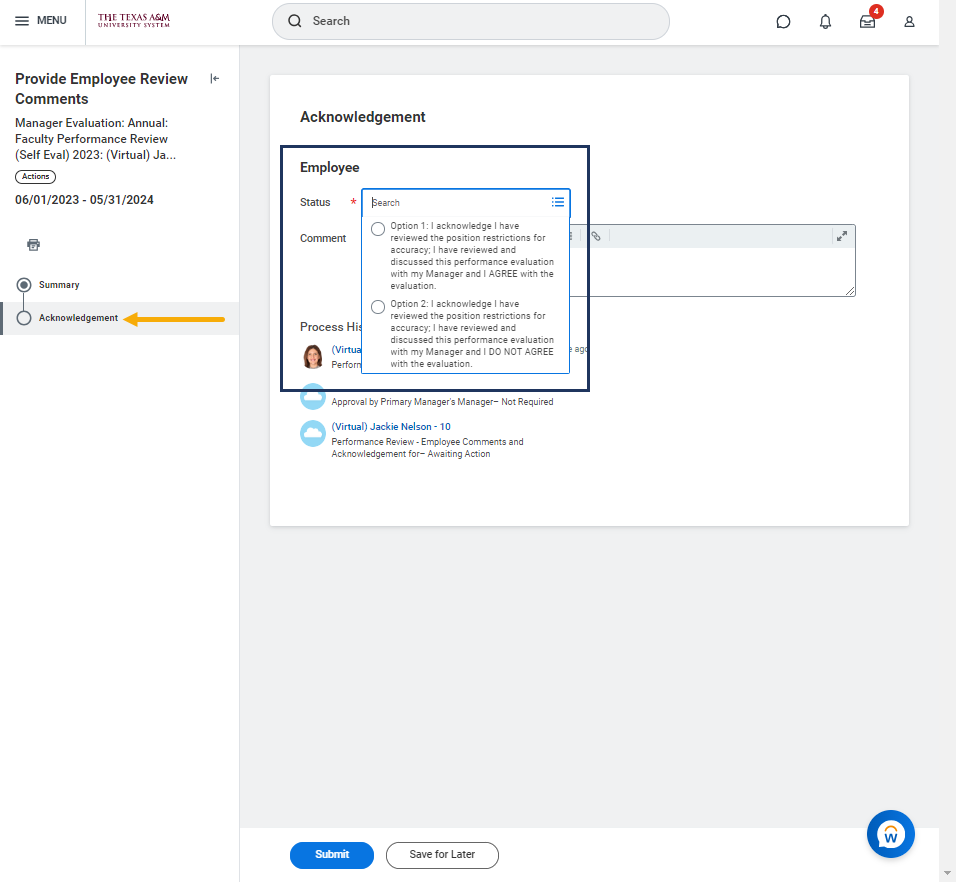Expand the comment editor to full size
The width and height of the screenshot is (956, 882).
(842, 236)
